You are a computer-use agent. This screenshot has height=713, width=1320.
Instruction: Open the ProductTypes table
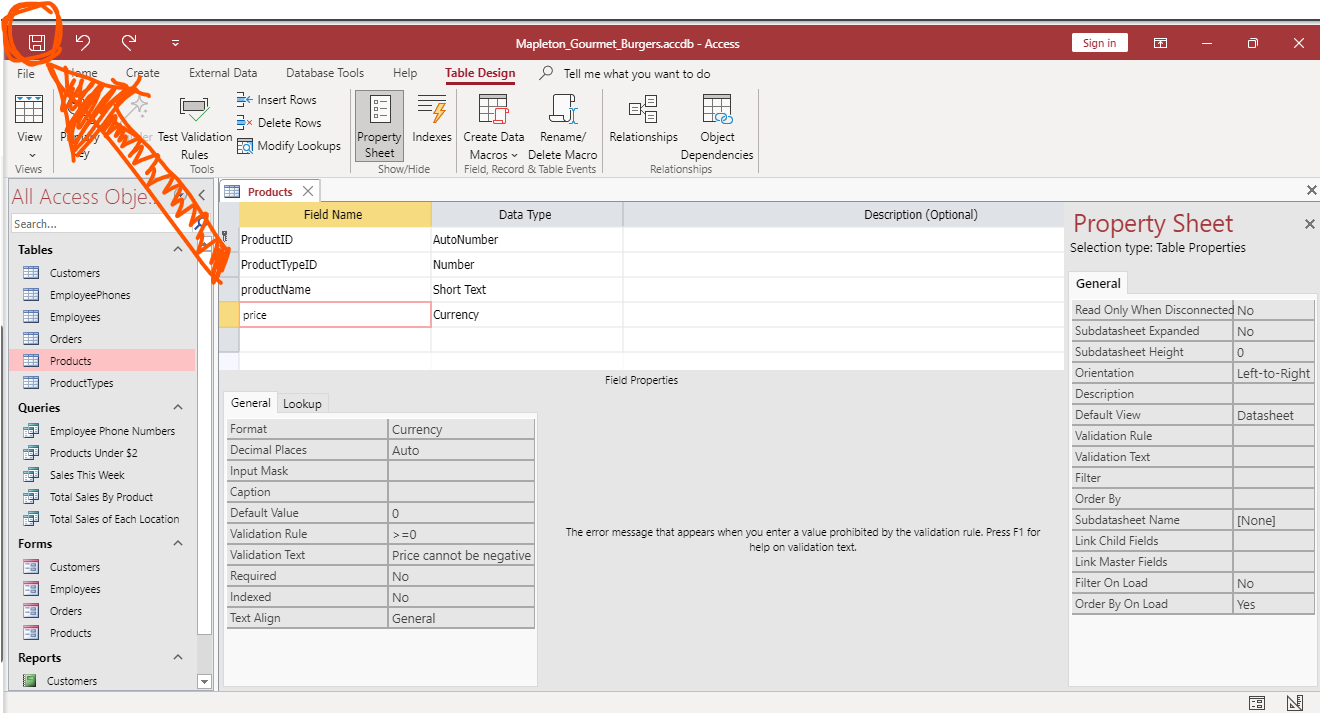81,383
